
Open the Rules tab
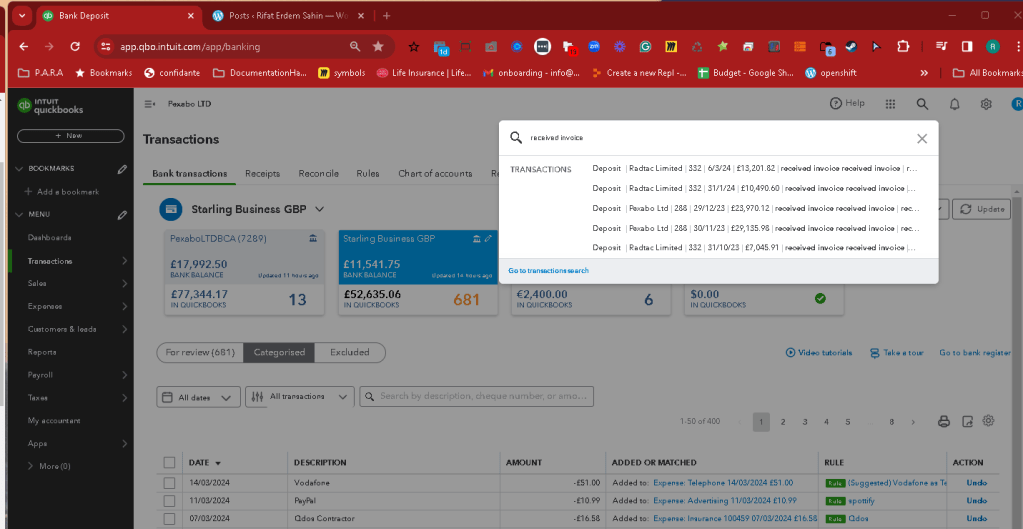[368, 174]
